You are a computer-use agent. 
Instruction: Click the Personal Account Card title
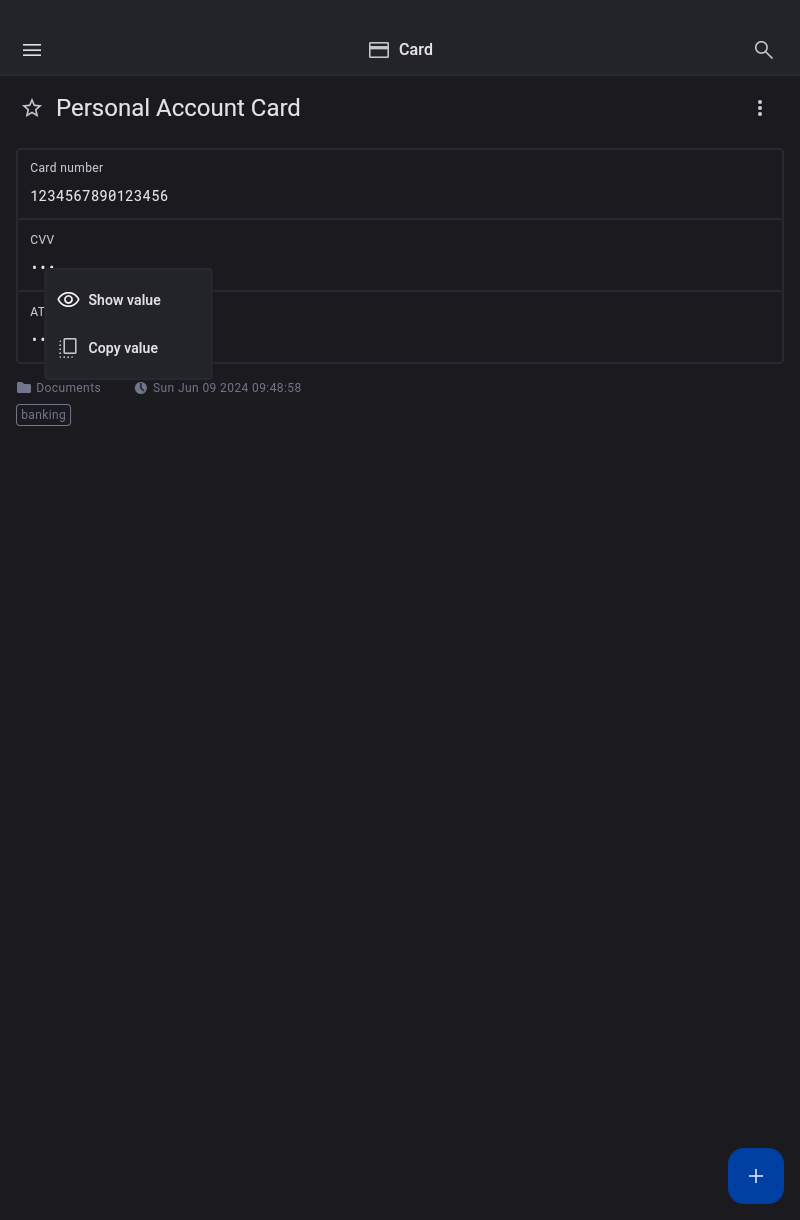point(178,108)
